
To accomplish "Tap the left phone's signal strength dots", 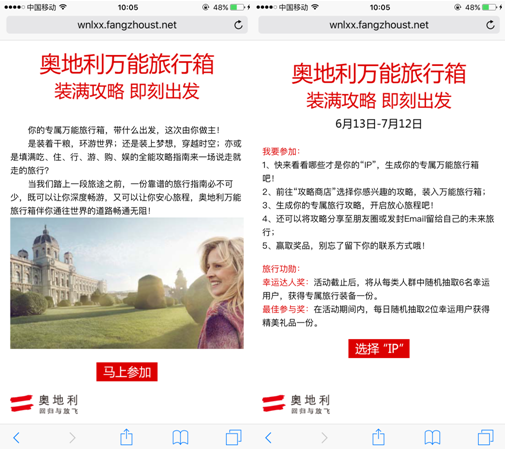I will coord(14,7).
